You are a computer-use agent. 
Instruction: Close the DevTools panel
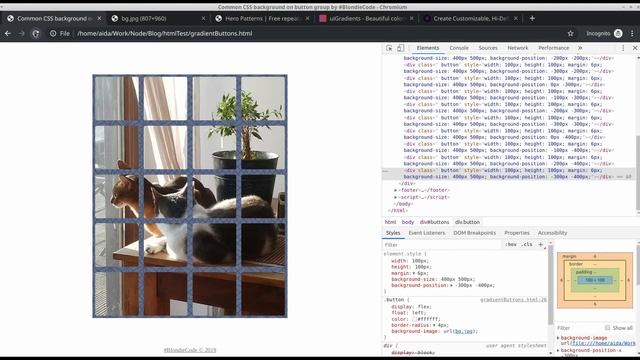[635, 48]
